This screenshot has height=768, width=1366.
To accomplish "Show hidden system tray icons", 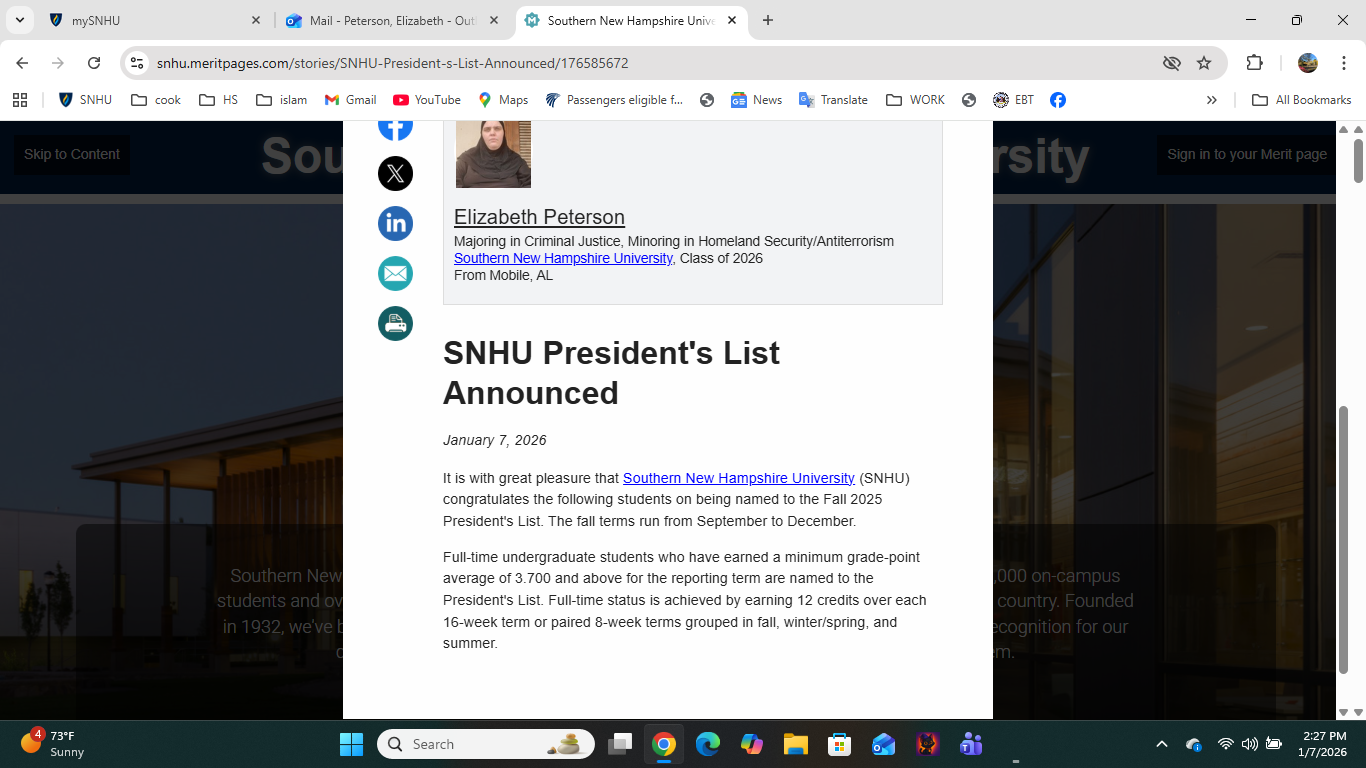I will point(1161,744).
